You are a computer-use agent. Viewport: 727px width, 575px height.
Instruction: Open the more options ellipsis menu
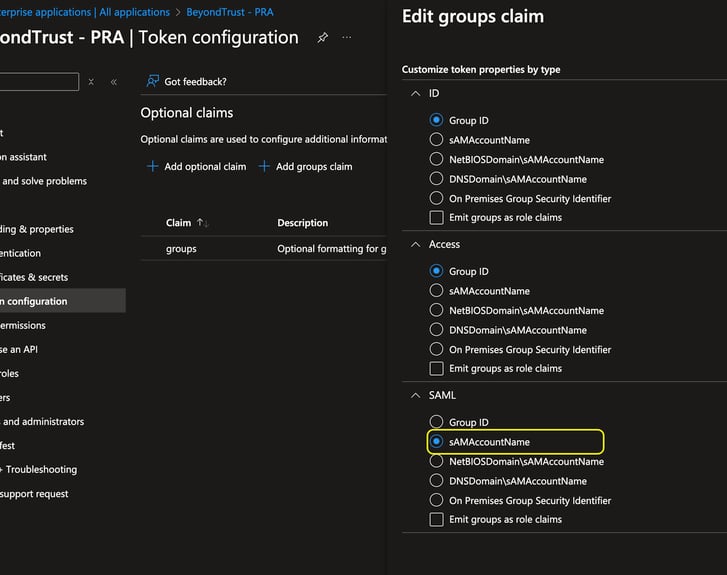point(346,38)
